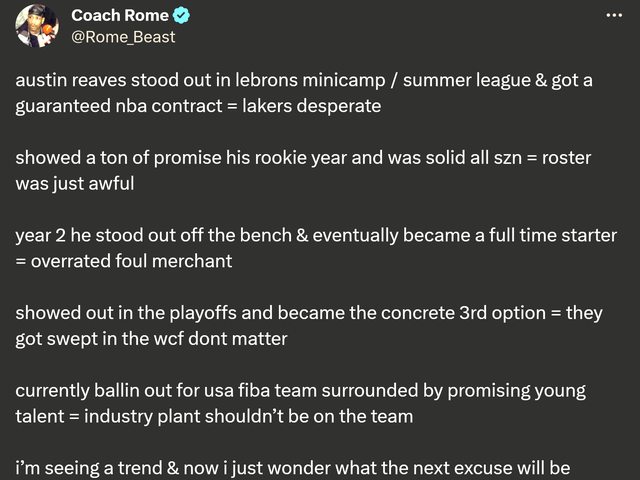
Task: Click the Coach Rome display name
Action: click(121, 16)
